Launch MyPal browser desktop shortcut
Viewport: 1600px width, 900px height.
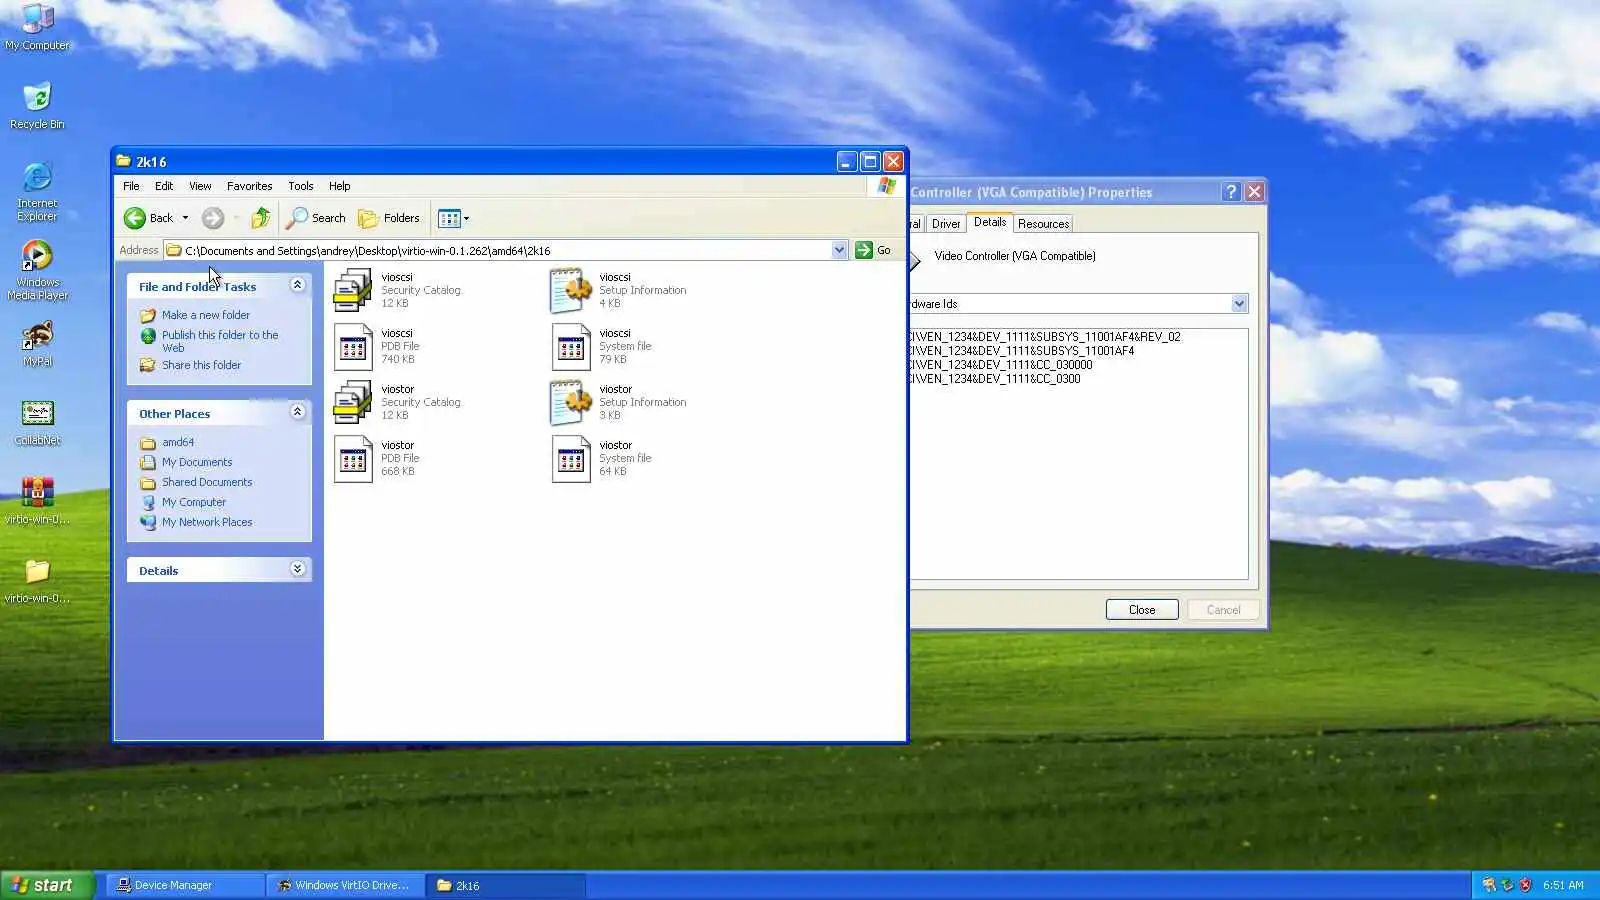pos(37,344)
